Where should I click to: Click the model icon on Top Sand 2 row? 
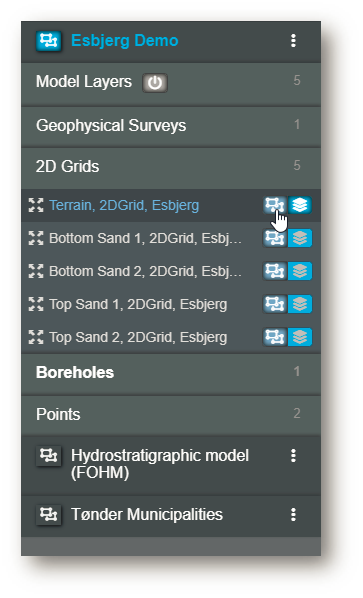click(275, 337)
